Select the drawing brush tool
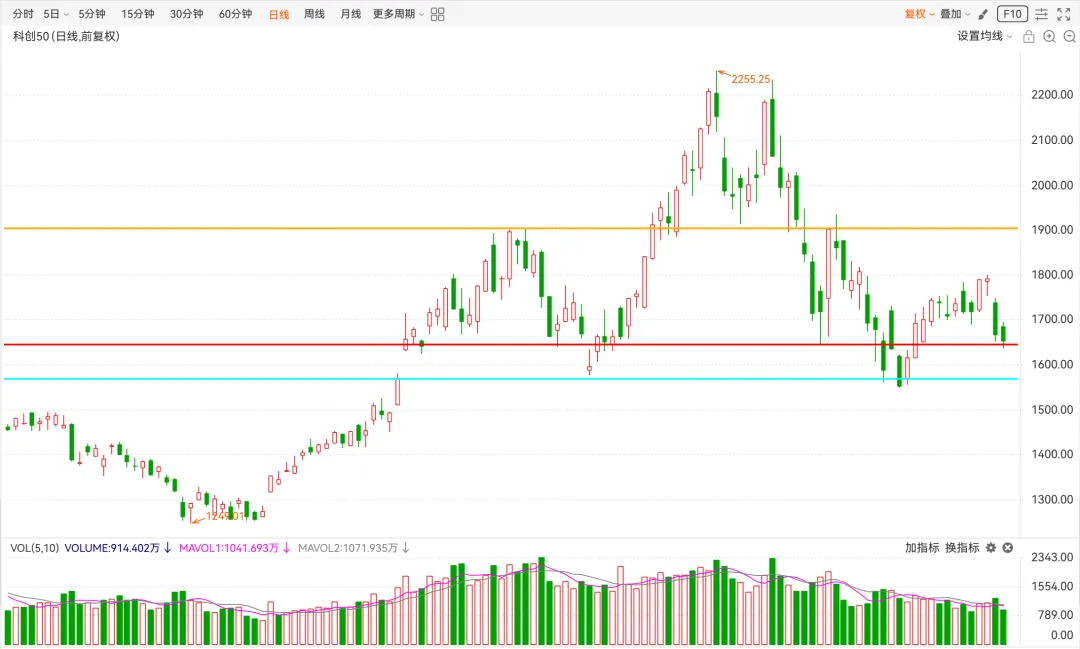The height and width of the screenshot is (649, 1080). [983, 14]
